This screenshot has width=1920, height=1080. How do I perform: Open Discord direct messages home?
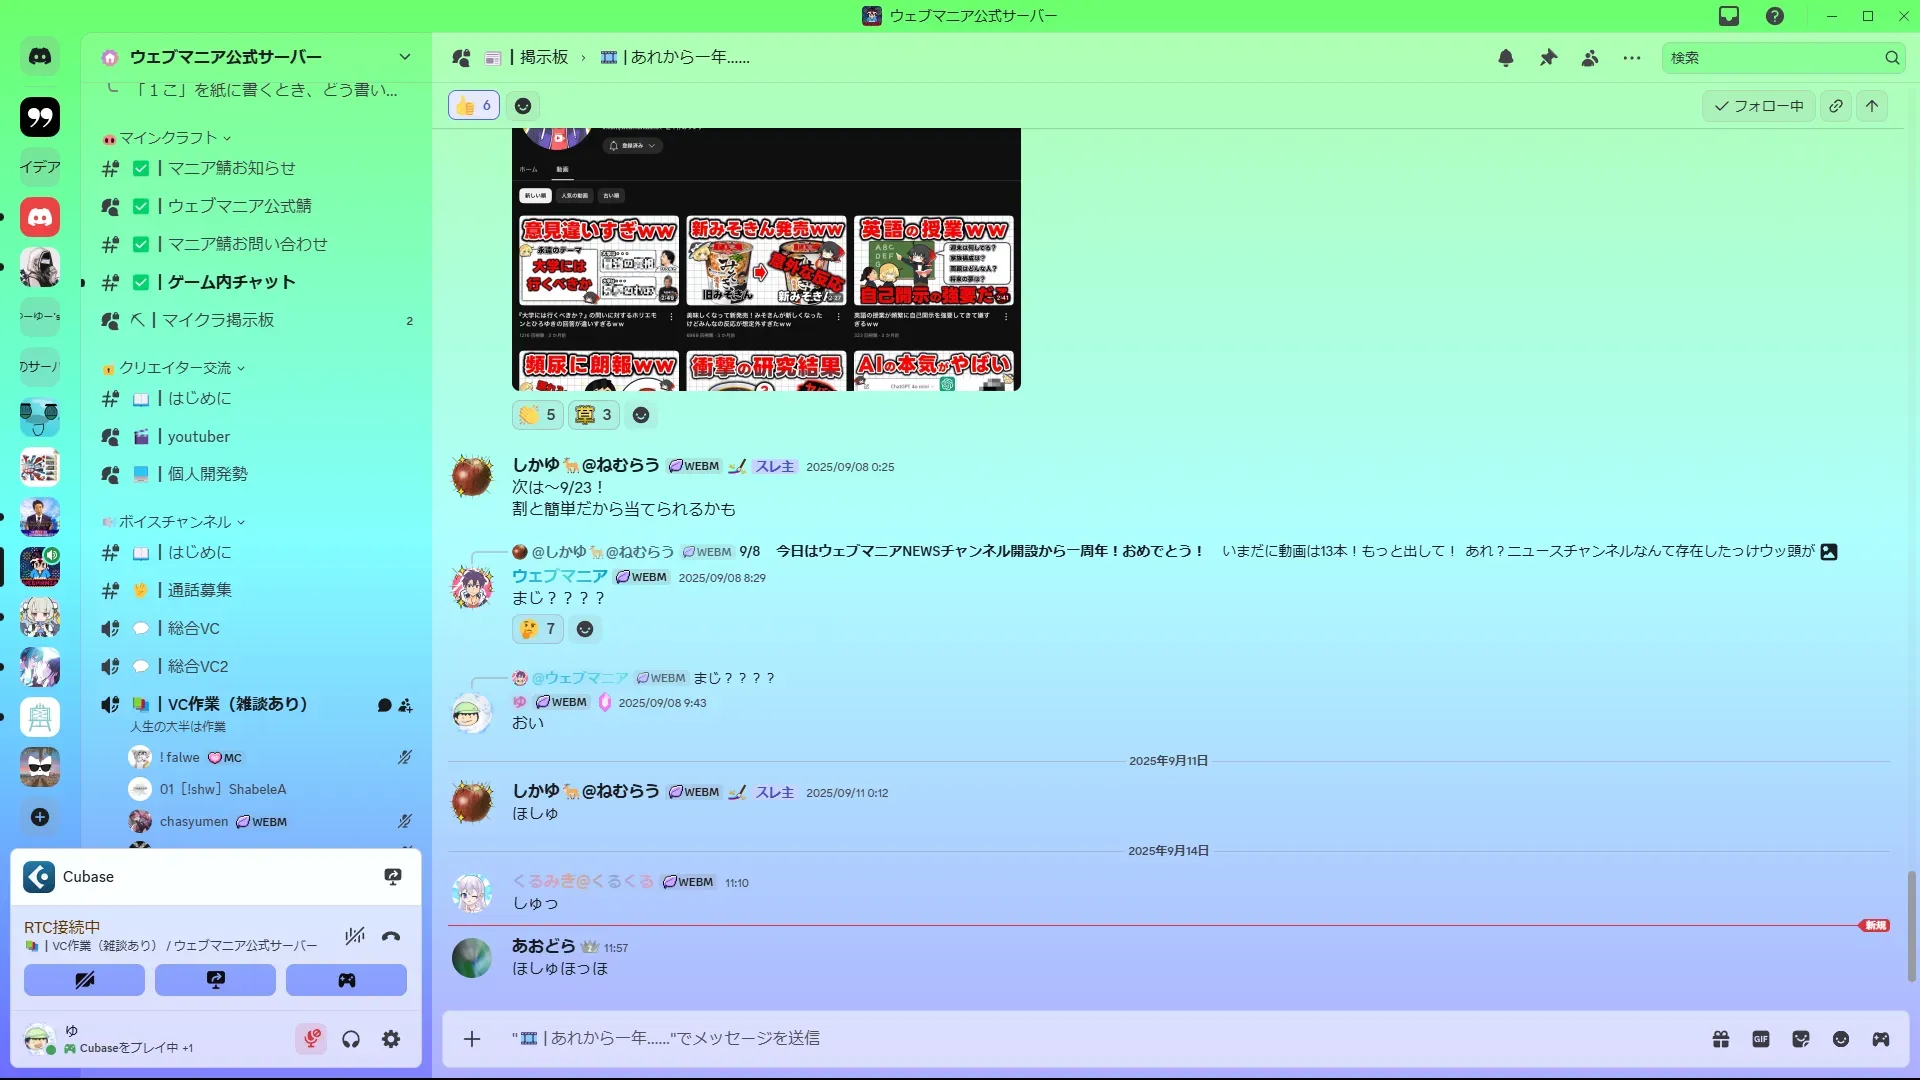[x=40, y=57]
